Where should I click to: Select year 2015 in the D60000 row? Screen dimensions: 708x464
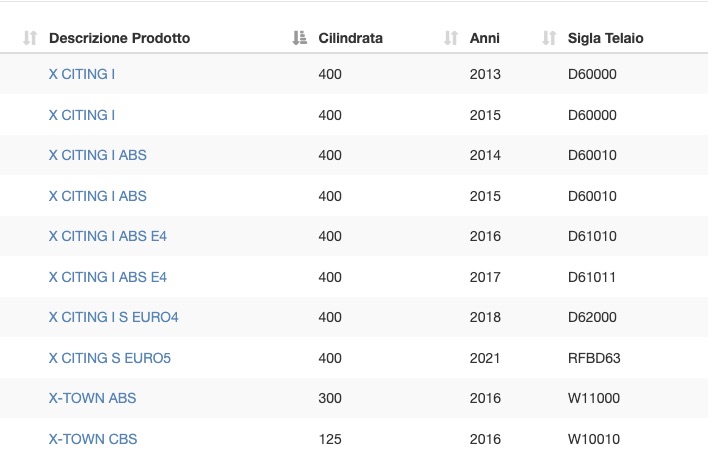(485, 115)
